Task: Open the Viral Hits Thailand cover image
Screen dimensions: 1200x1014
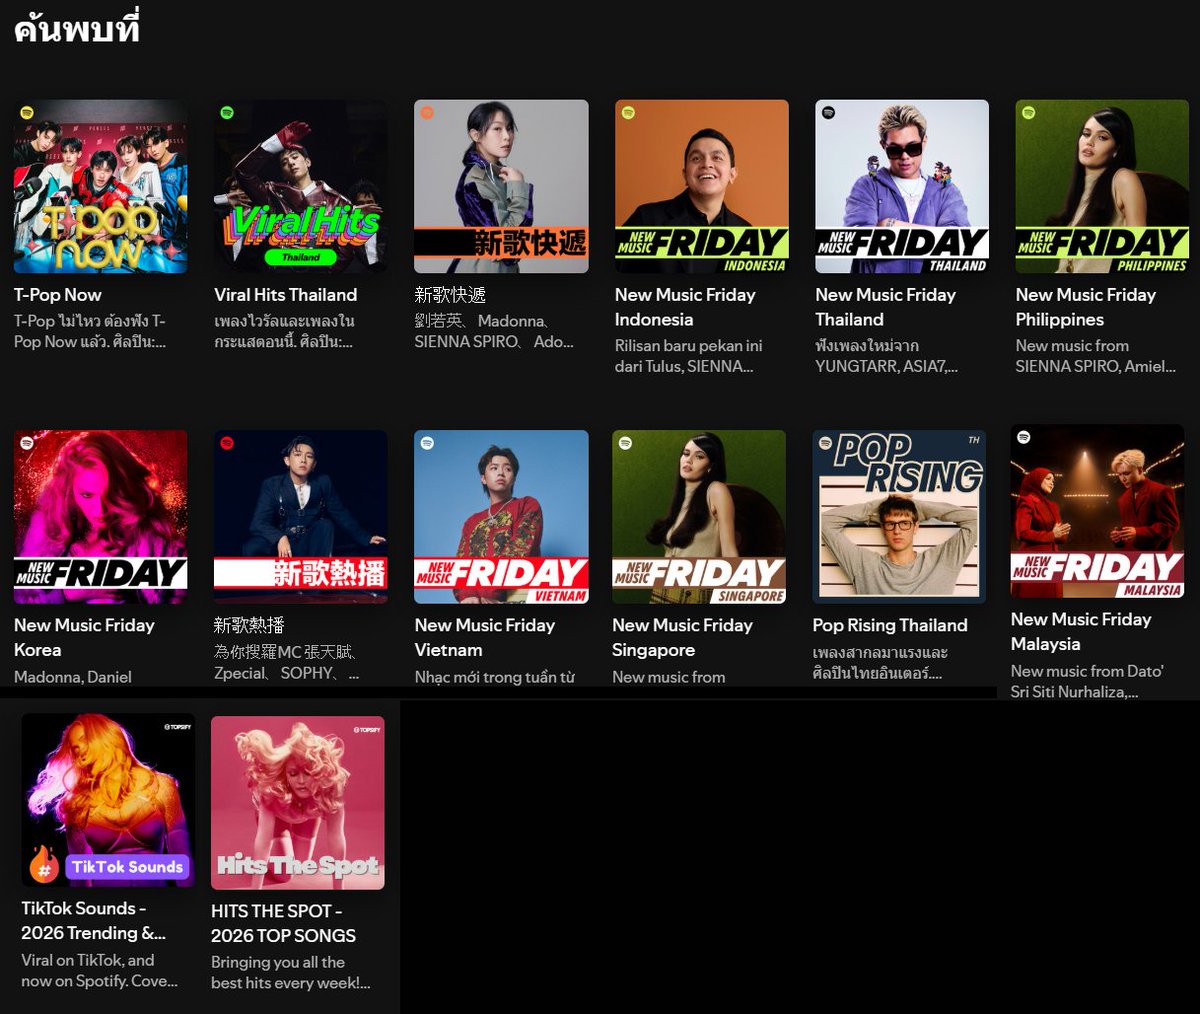Action: click(300, 186)
